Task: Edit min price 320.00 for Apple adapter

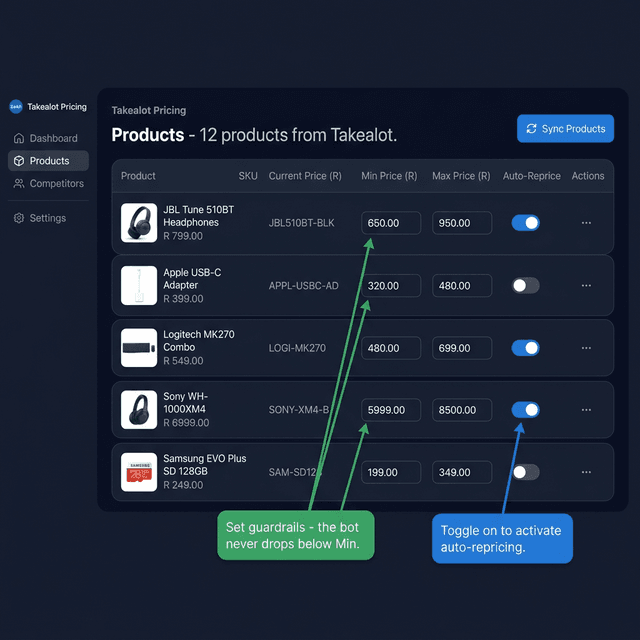Action: click(x=391, y=286)
